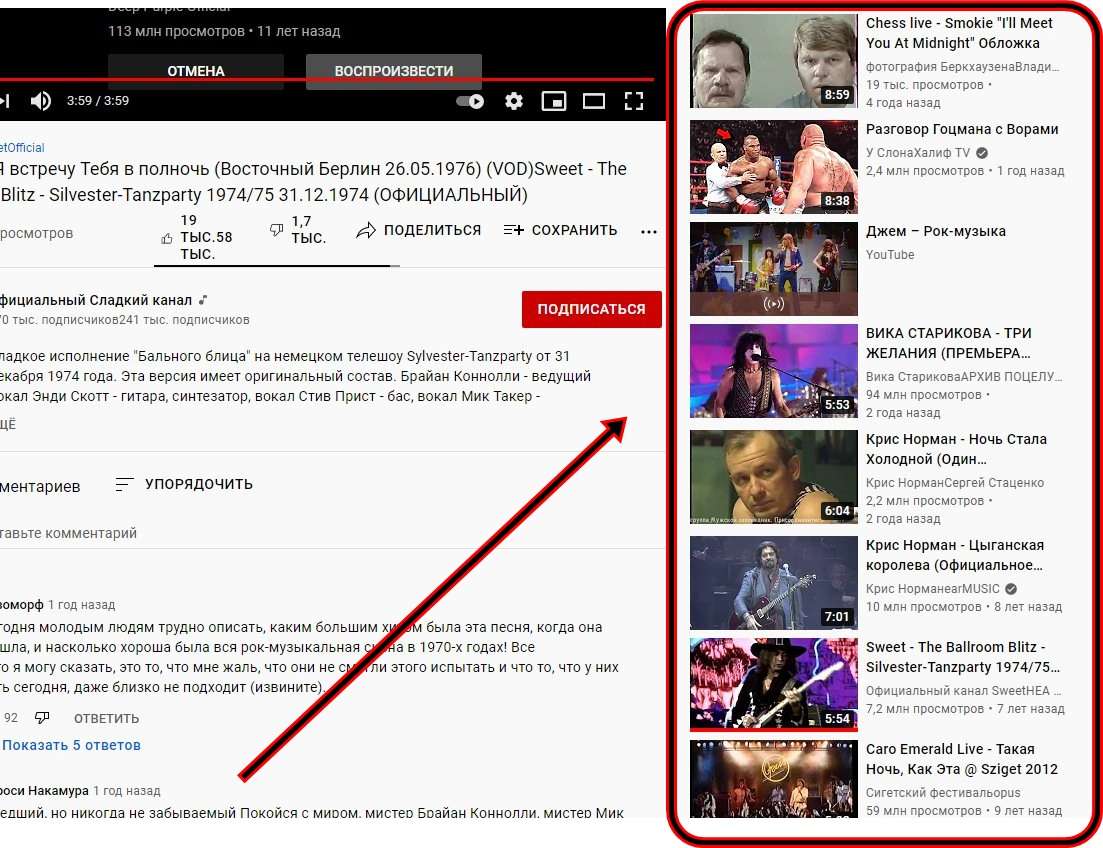The image size is (1103, 848).
Task: Open thumbnail with 7:01 duration
Action: (774, 583)
